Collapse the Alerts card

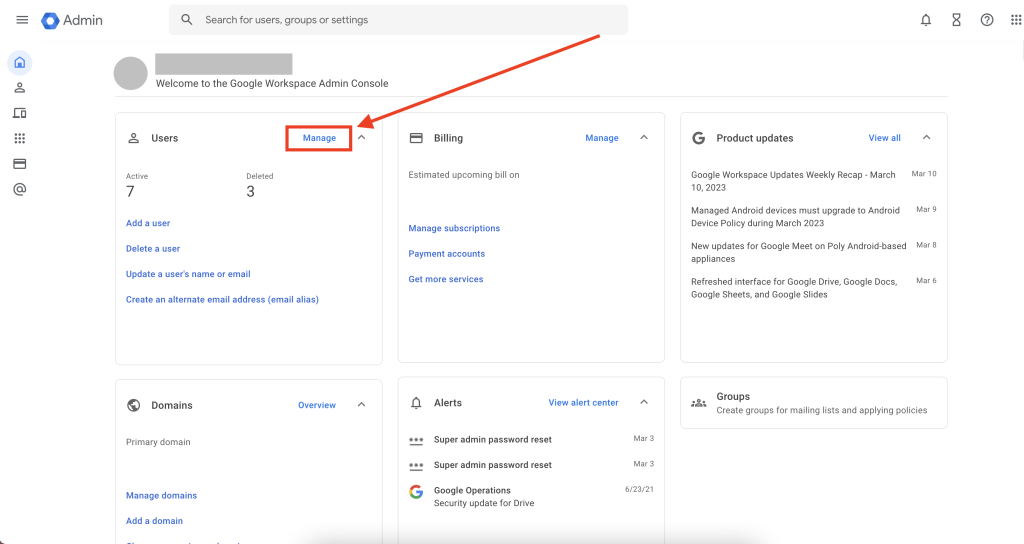[x=644, y=403]
